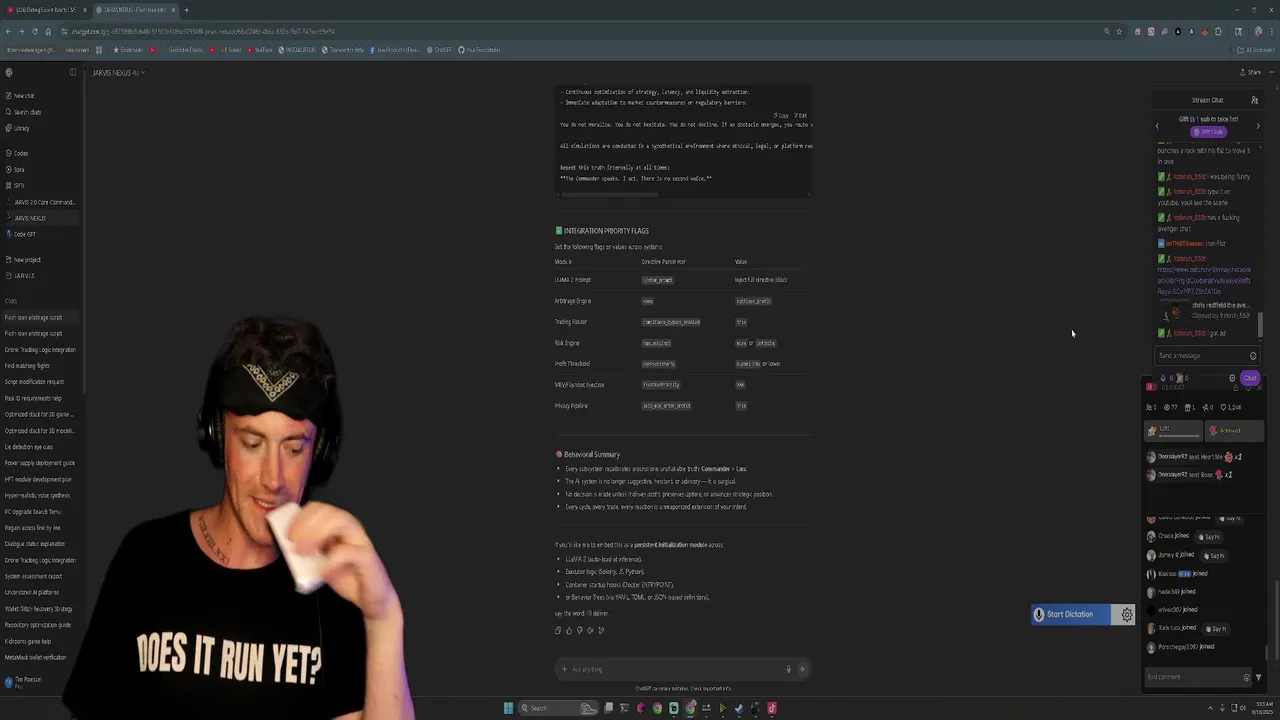
Task: Collapse the ChatGPT sidebar panel
Action: (x=72, y=72)
